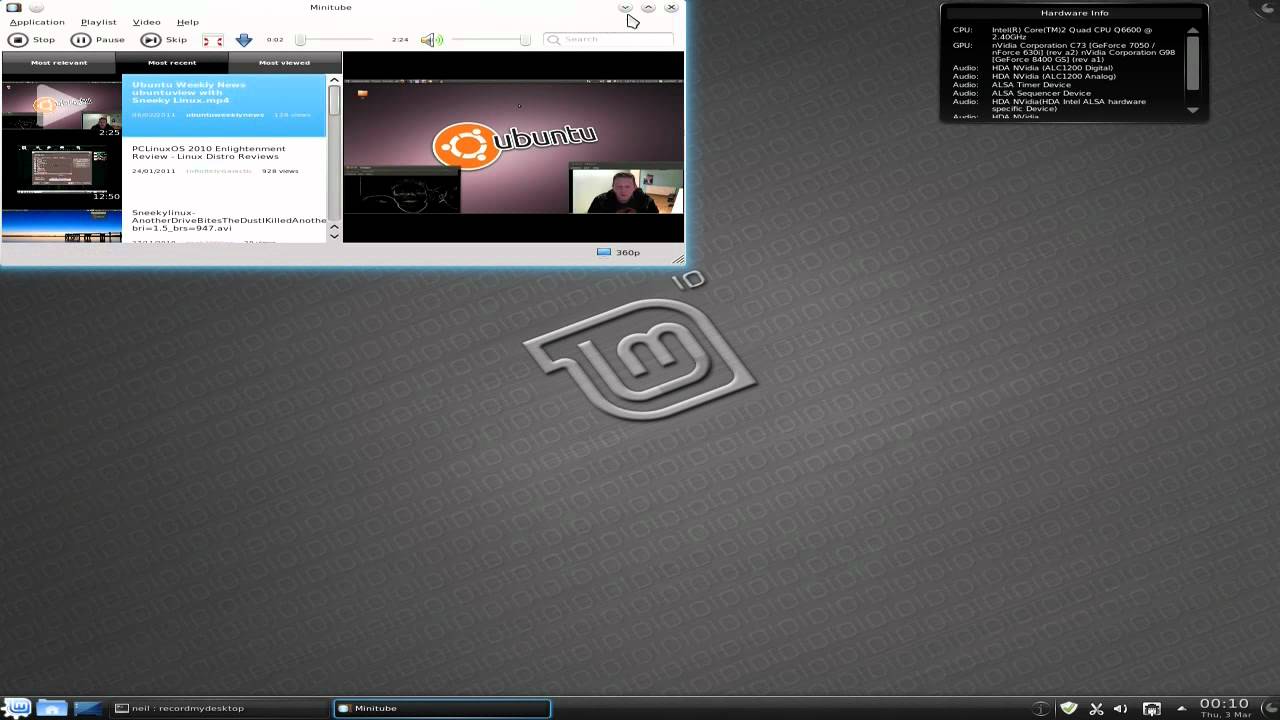
Task: Click the video player area
Action: (x=514, y=147)
